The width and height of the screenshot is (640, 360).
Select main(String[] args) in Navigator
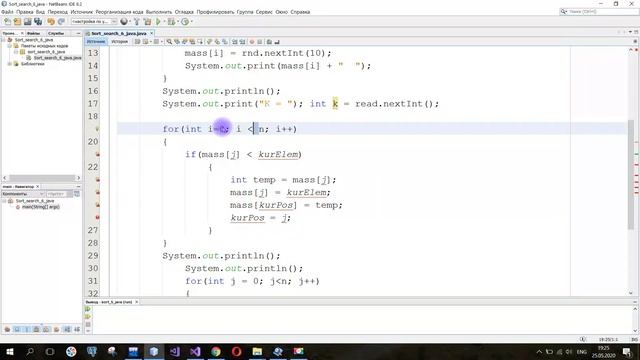pos(40,207)
